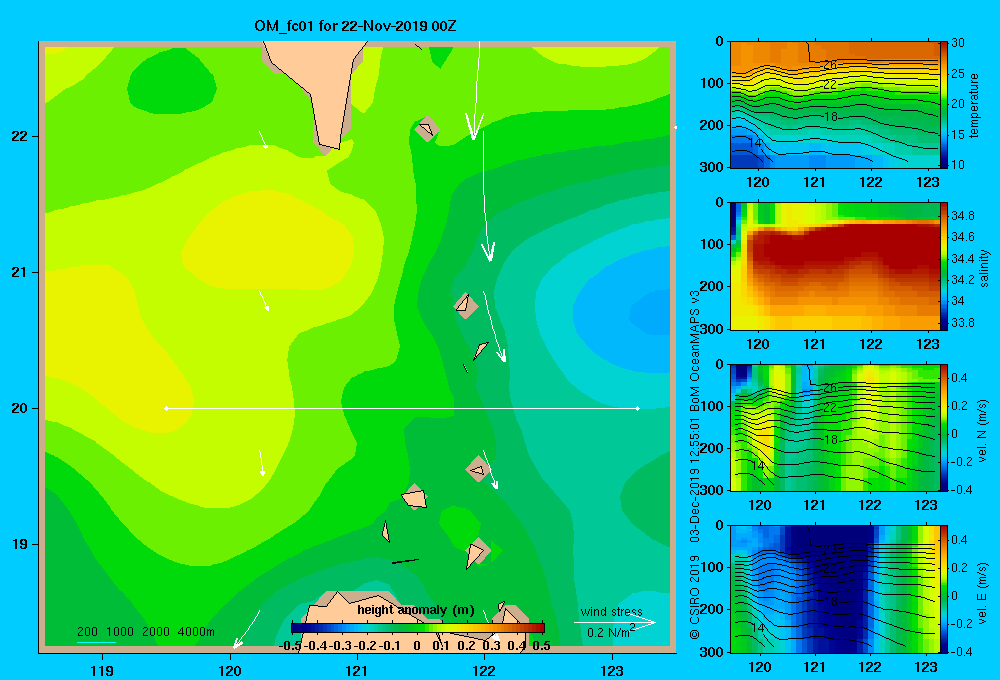
Task: Click the 'salinity' axis label
Action: [x=984, y=268]
